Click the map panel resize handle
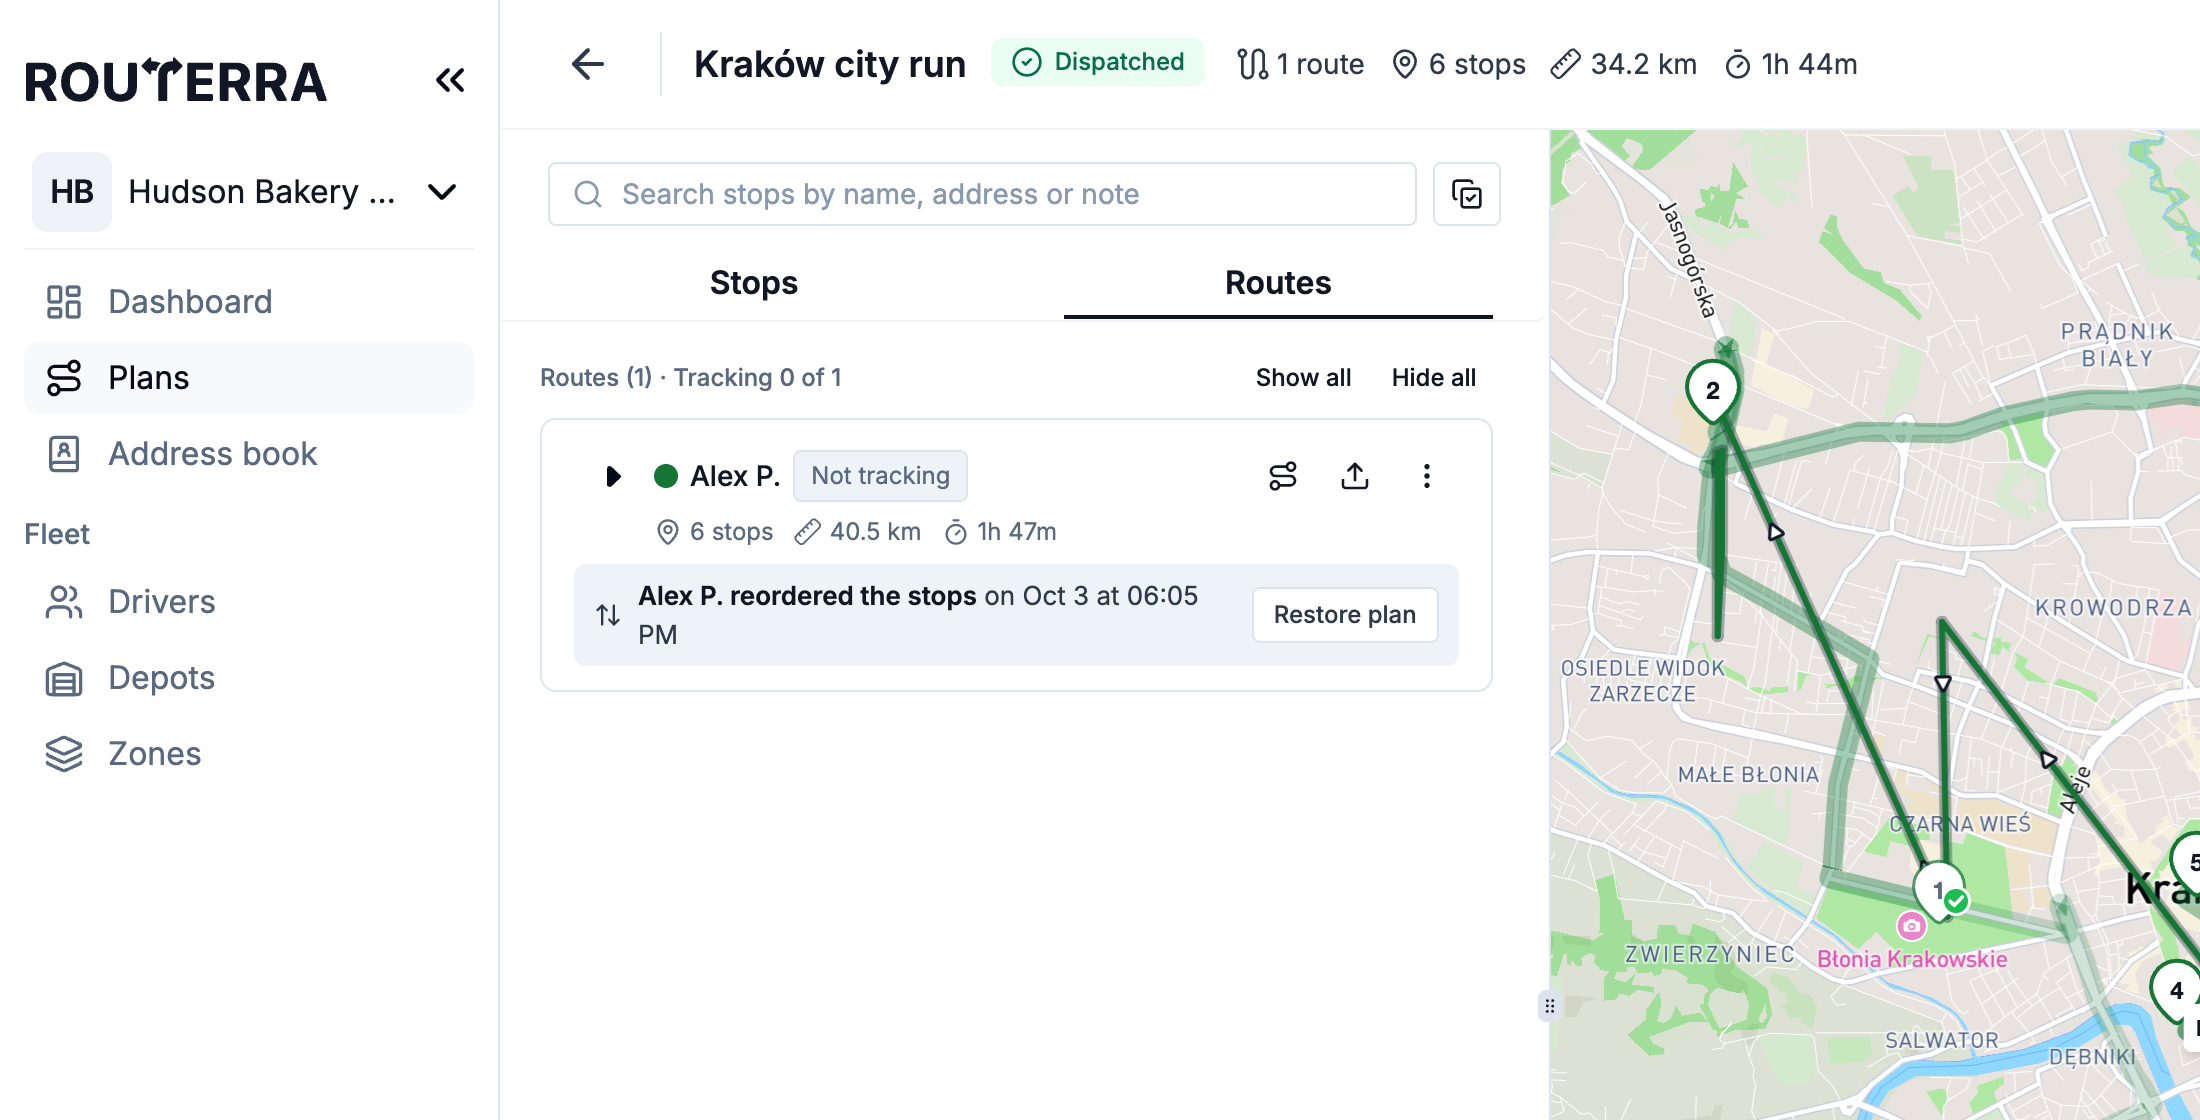Viewport: 2200px width, 1120px height. pos(1549,1006)
